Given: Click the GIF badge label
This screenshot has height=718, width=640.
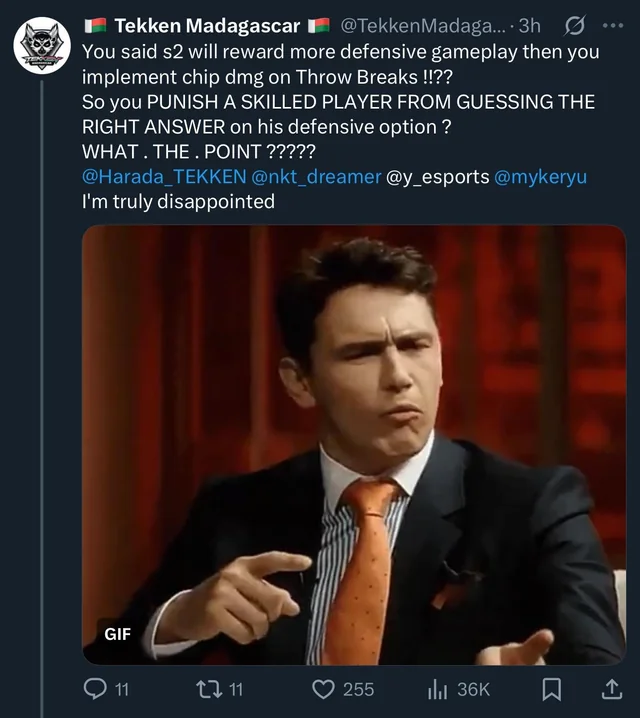Looking at the screenshot, I should (118, 633).
